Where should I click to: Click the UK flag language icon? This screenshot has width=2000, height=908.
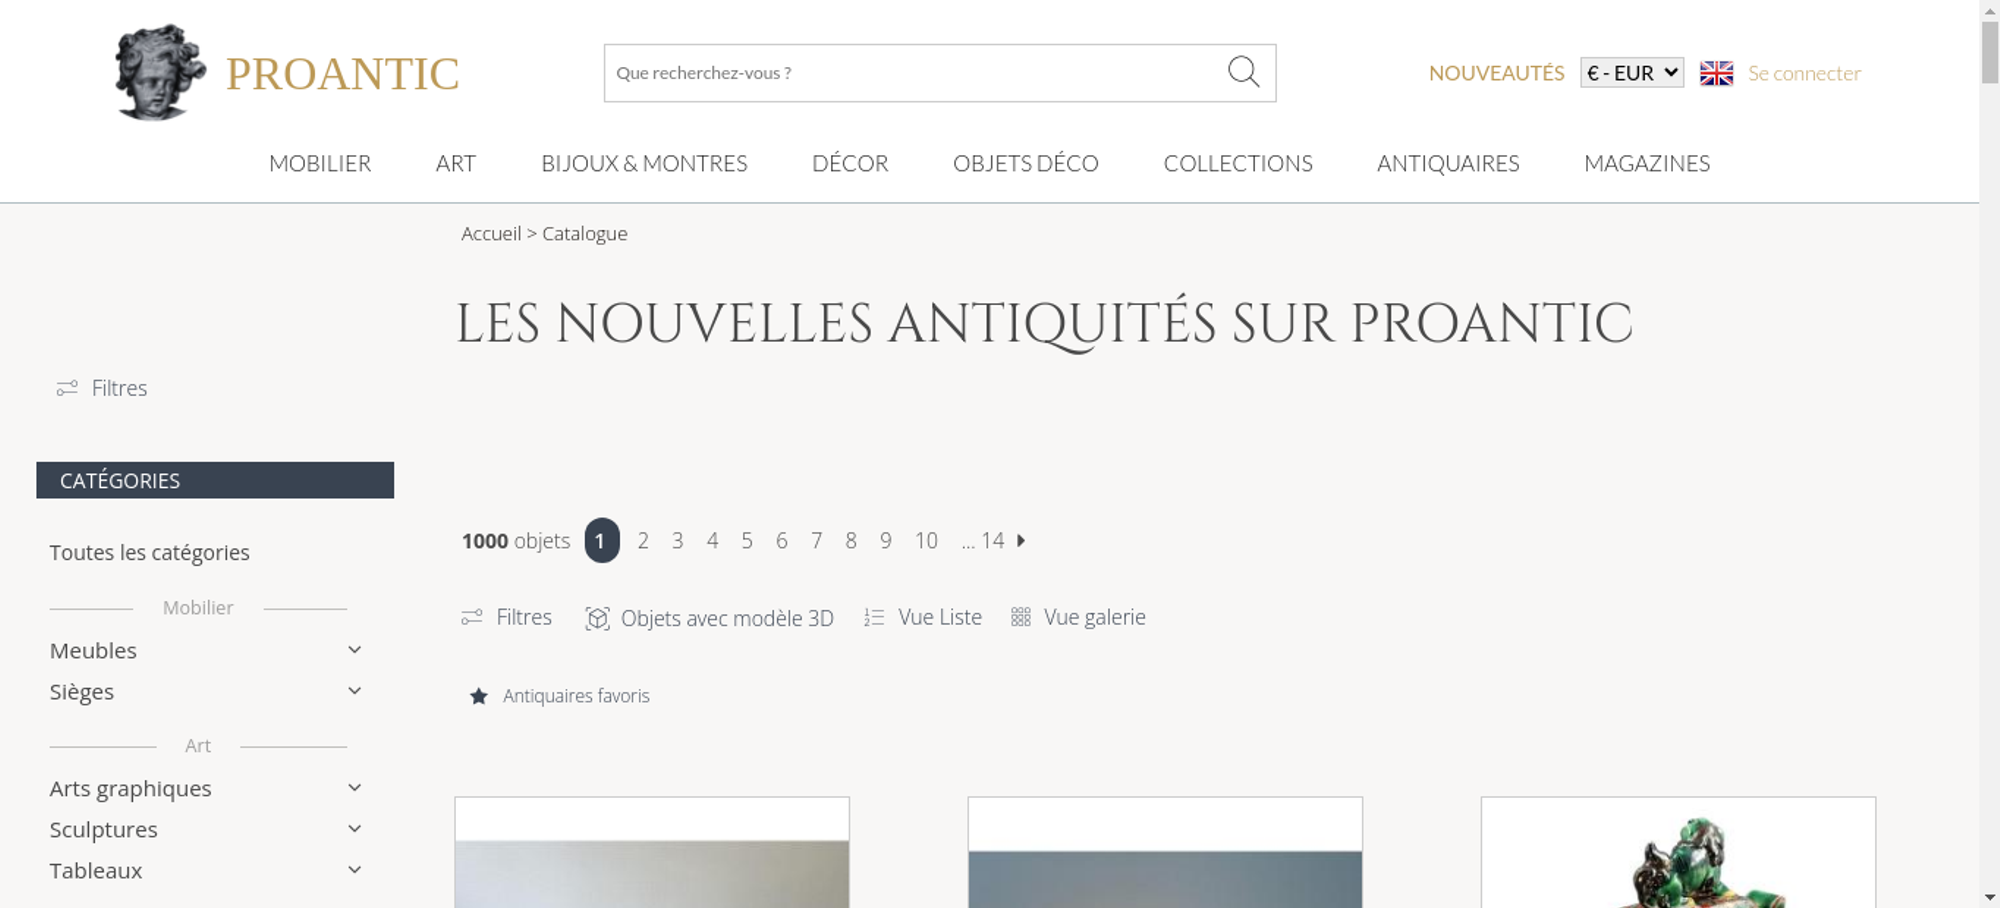1716,73
